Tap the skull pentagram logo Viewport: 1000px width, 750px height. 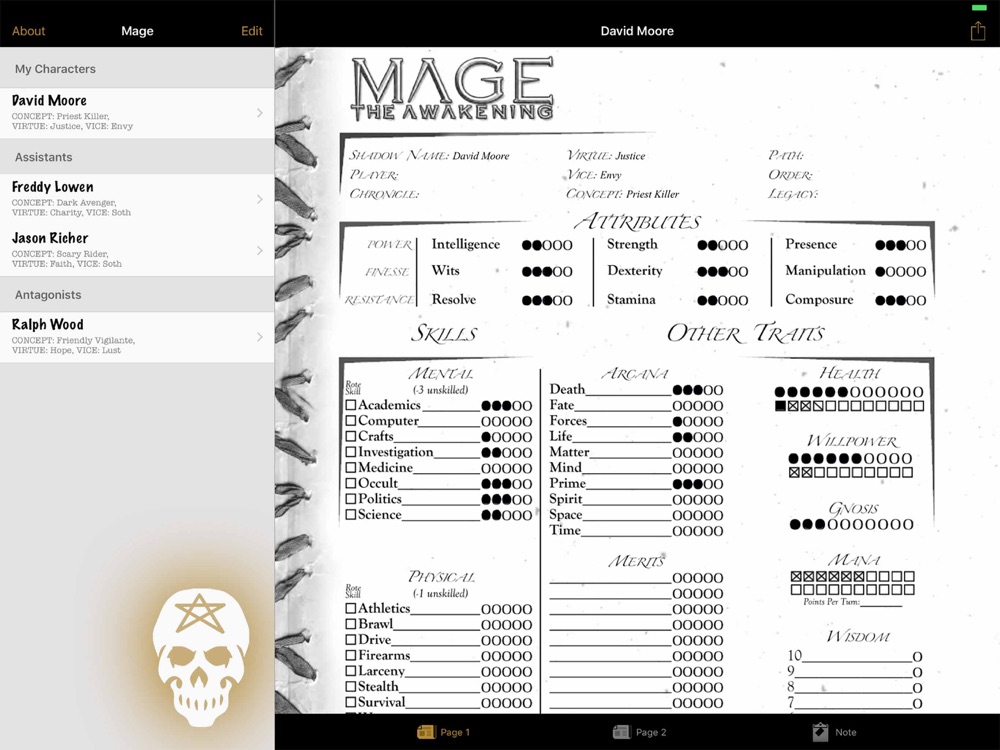tap(200, 659)
